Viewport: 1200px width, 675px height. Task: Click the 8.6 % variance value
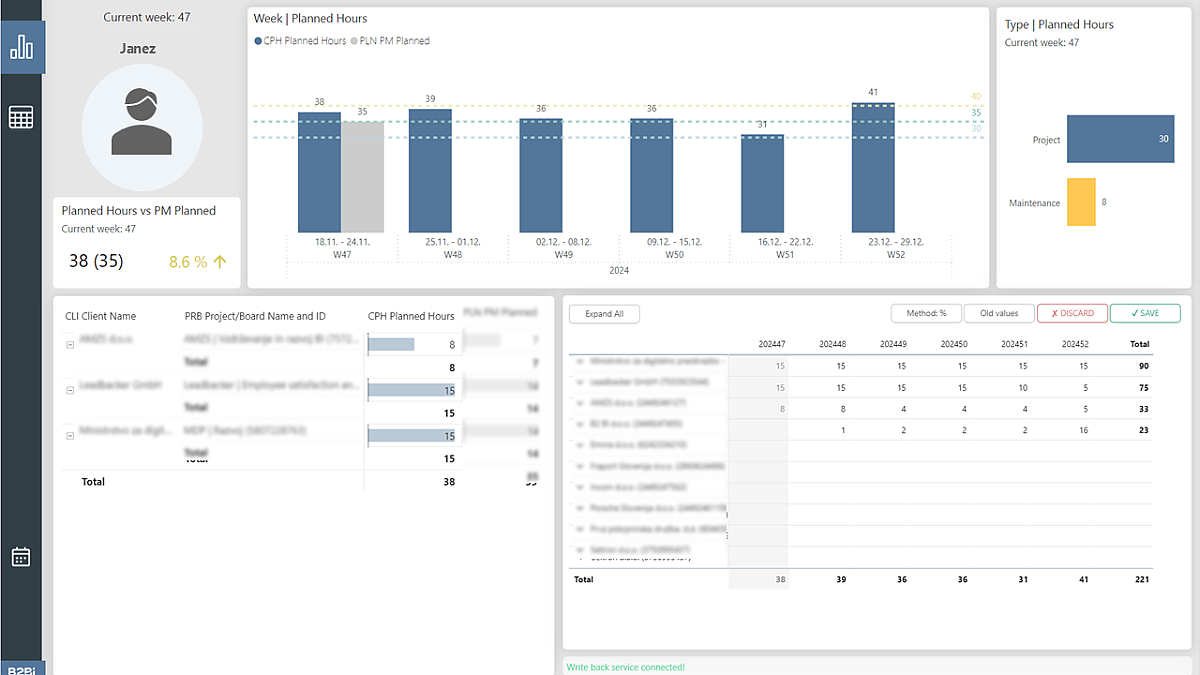pos(188,262)
